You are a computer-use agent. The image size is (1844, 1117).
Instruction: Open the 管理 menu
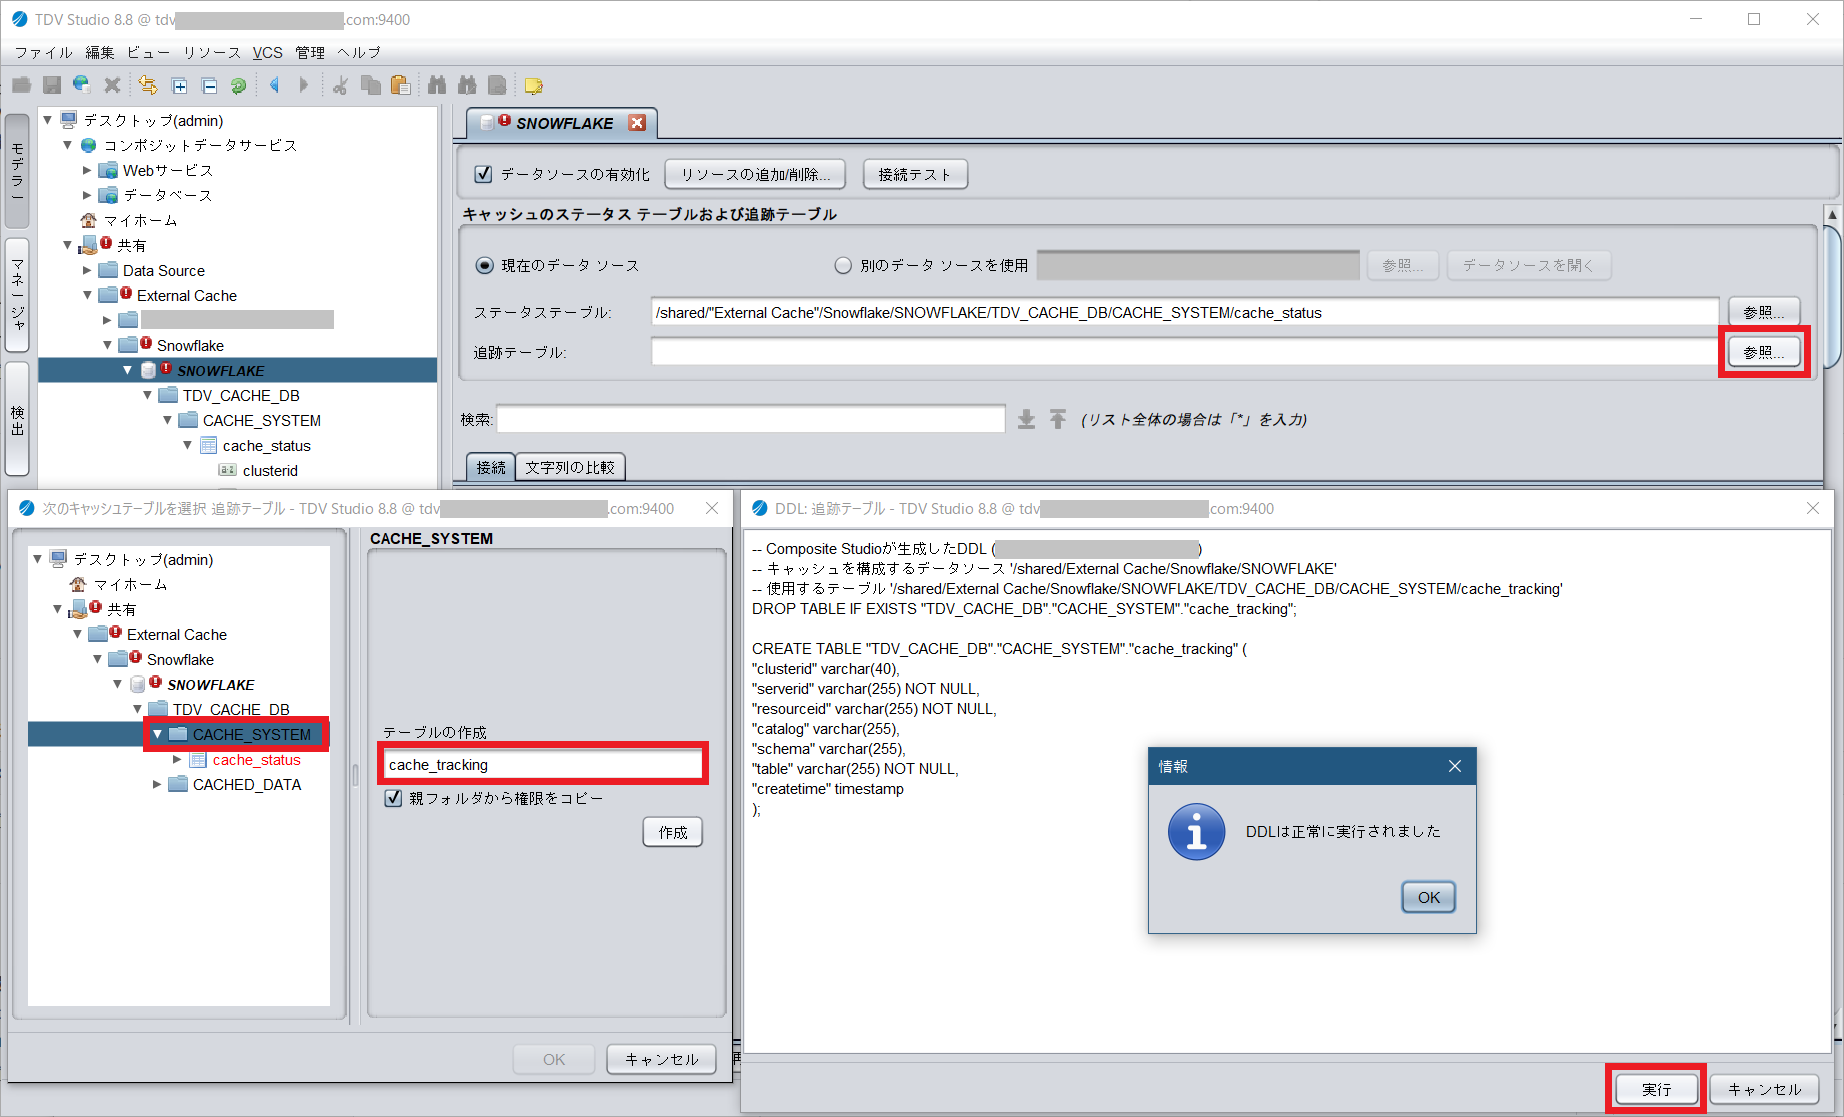click(310, 52)
